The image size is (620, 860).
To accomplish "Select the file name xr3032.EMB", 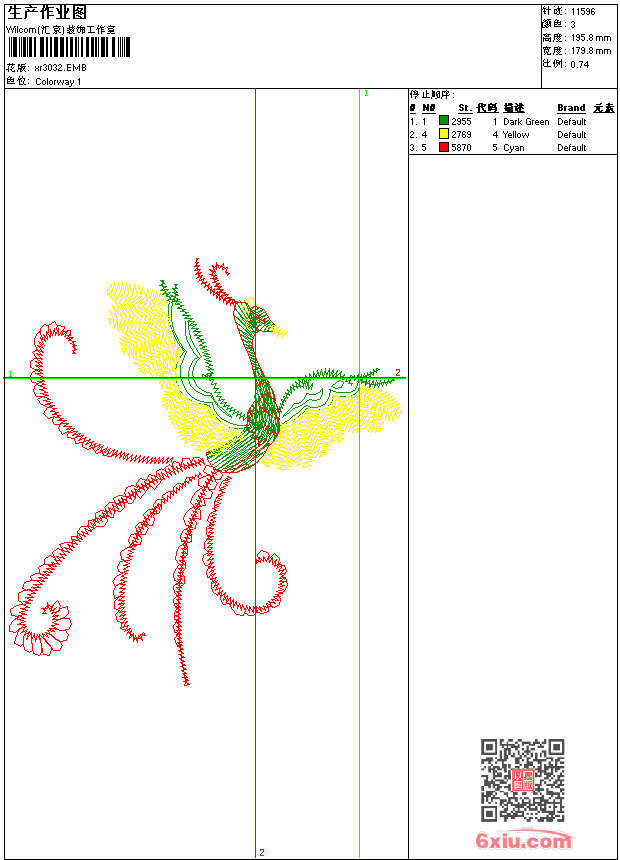I will tap(60, 68).
